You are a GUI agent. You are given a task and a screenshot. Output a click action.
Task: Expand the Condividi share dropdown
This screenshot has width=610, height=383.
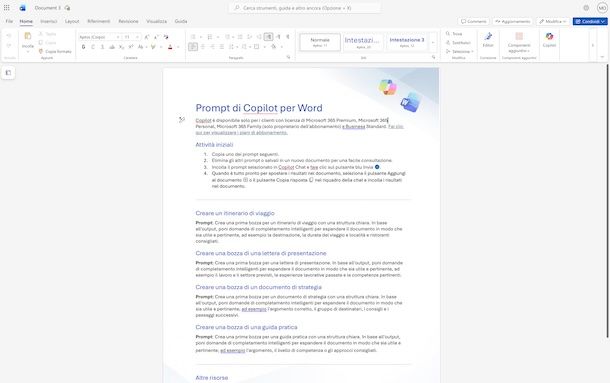point(603,21)
